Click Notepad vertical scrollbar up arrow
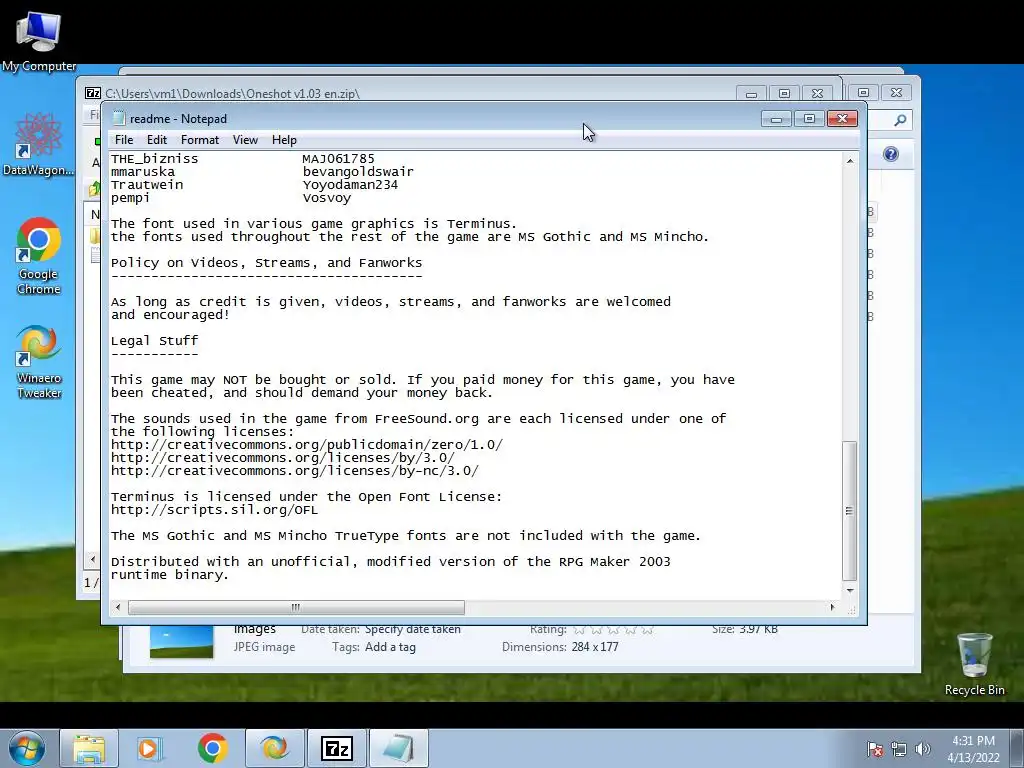 (850, 161)
